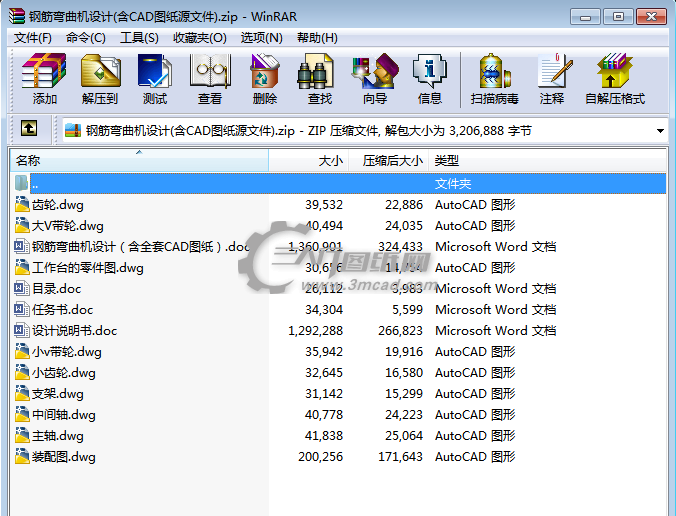
Task: Expand the archive path dropdown arrow
Action: click(x=660, y=130)
